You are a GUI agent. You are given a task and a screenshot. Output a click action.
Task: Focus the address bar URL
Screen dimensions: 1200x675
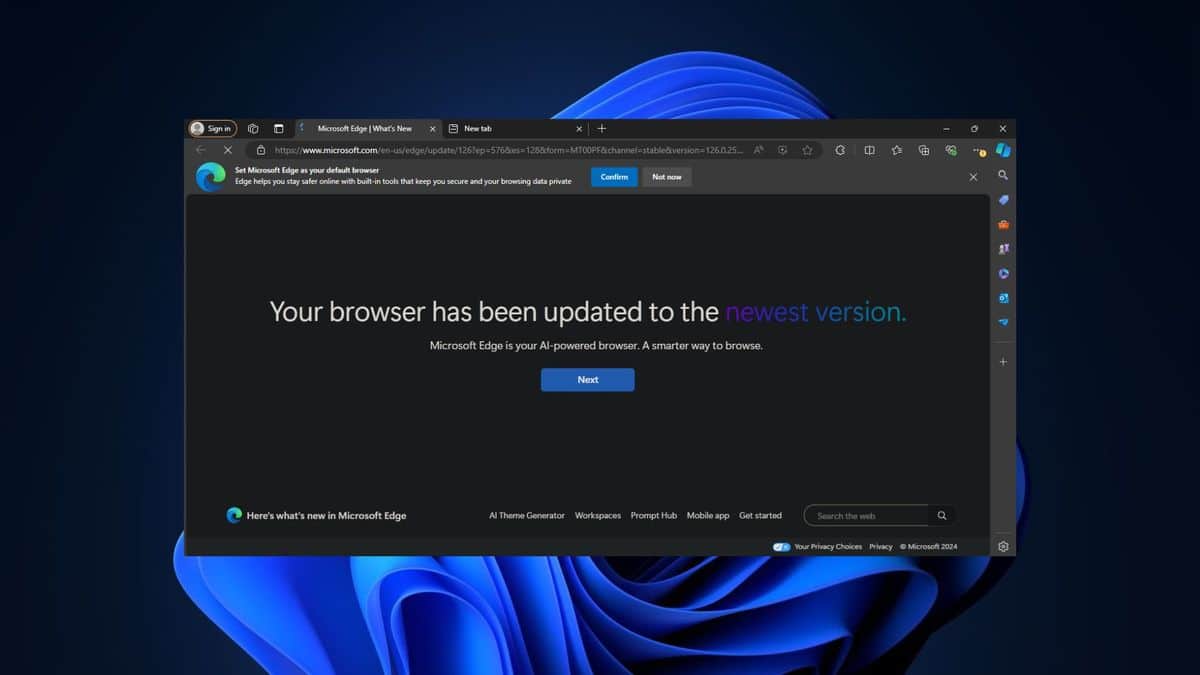tap(509, 150)
